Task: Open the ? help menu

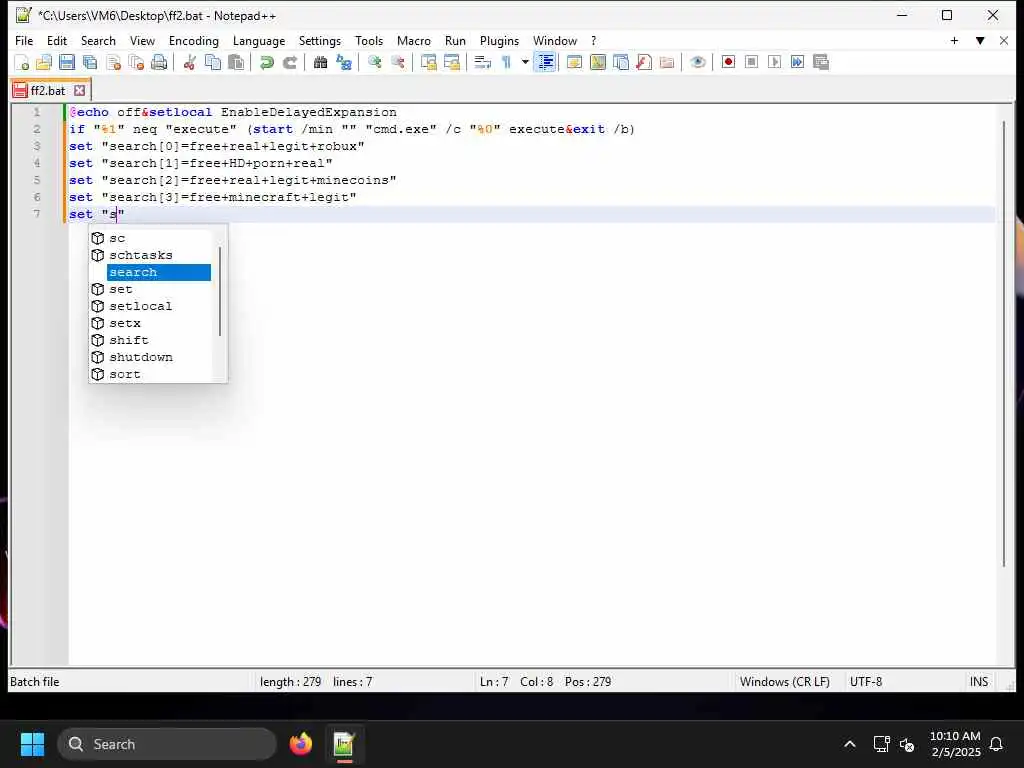Action: (x=594, y=40)
